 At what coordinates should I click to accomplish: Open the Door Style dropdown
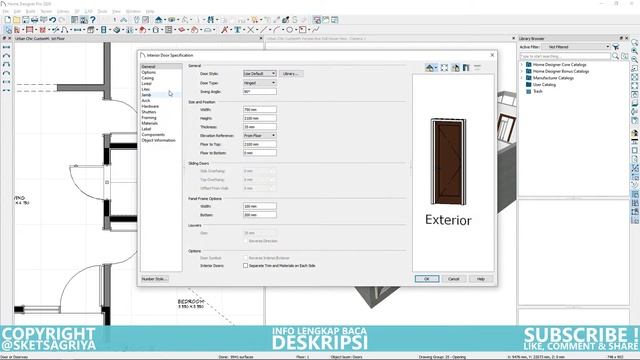260,73
